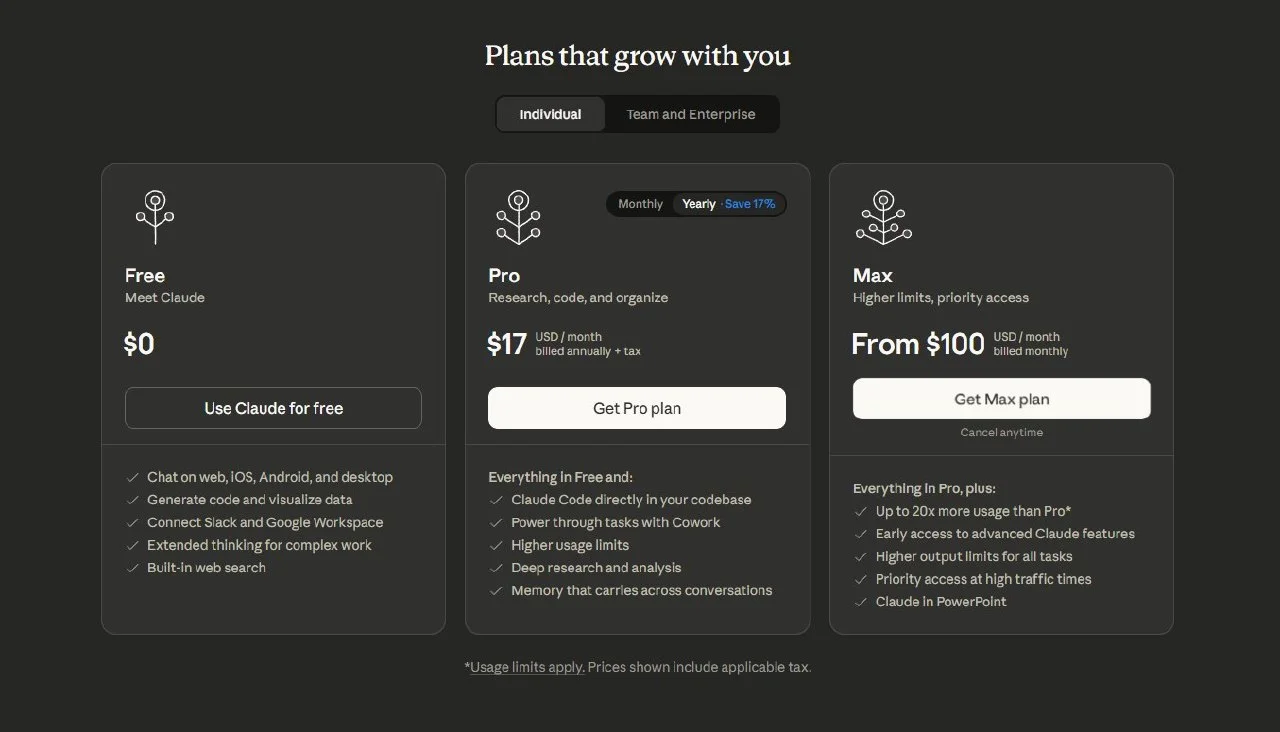Switch billing to Monthly
The image size is (1280, 732).
[640, 204]
